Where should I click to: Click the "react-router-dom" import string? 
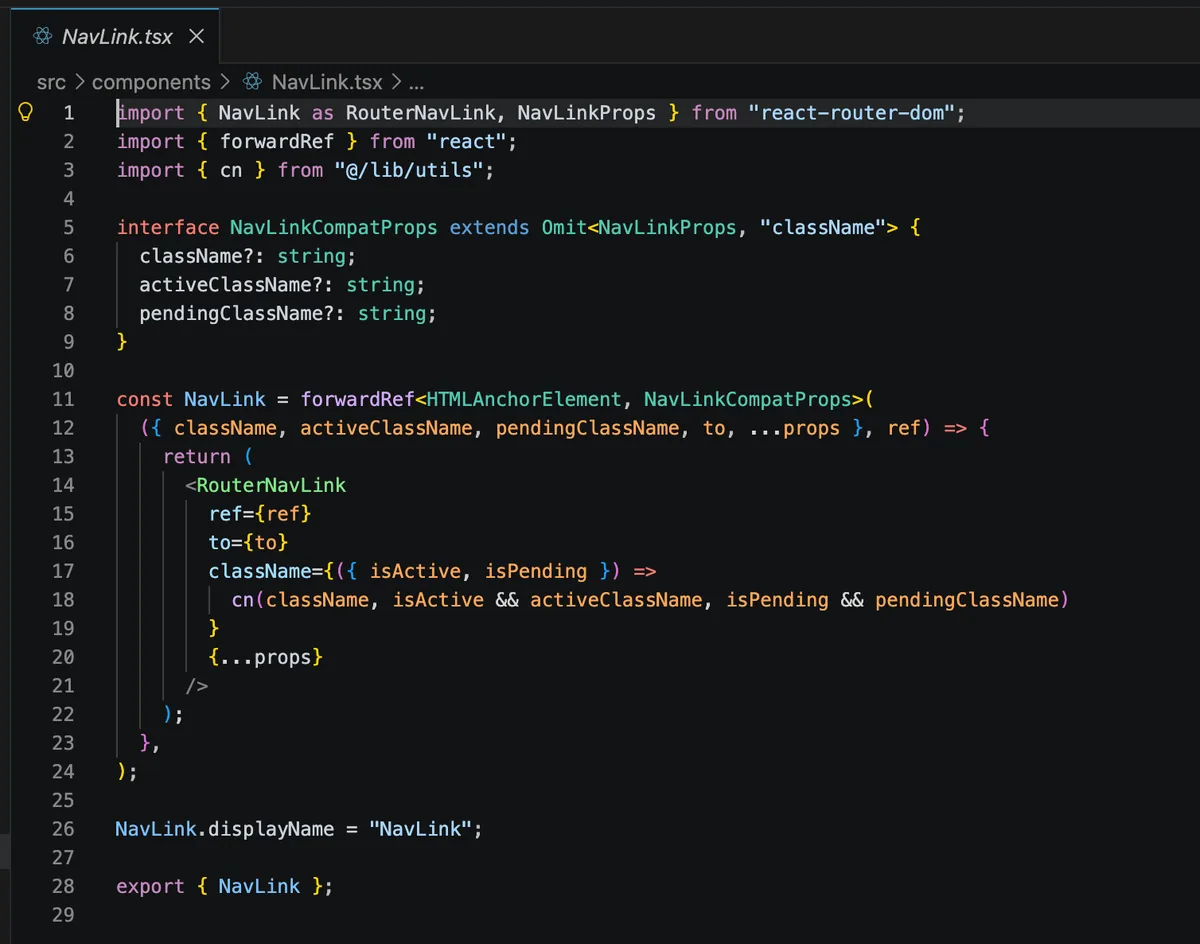[x=852, y=113]
